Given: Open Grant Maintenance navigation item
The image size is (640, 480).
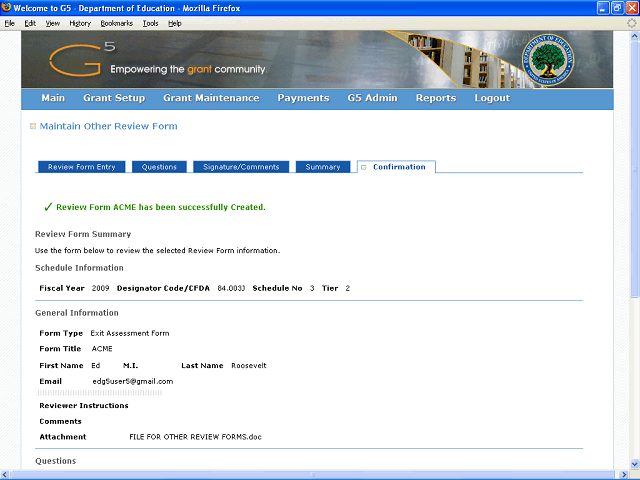Looking at the screenshot, I should [211, 98].
